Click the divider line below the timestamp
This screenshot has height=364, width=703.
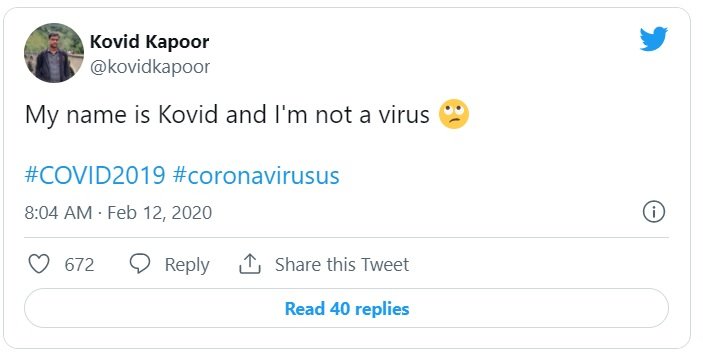346,238
